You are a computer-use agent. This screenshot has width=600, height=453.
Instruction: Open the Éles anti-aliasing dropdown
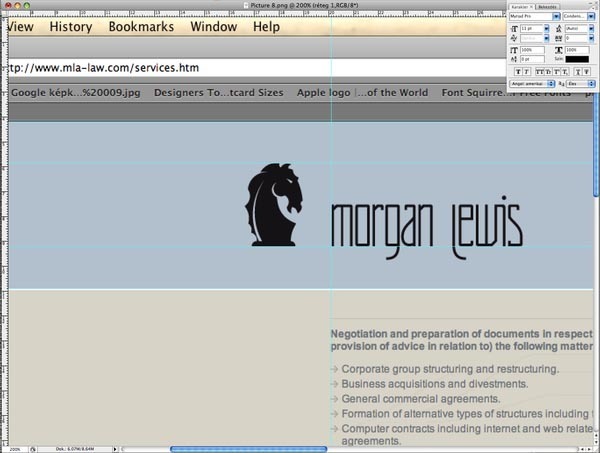581,84
